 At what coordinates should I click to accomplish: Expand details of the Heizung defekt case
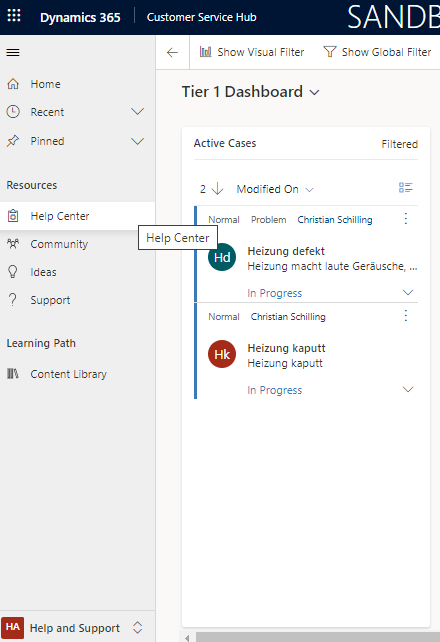pos(408,292)
